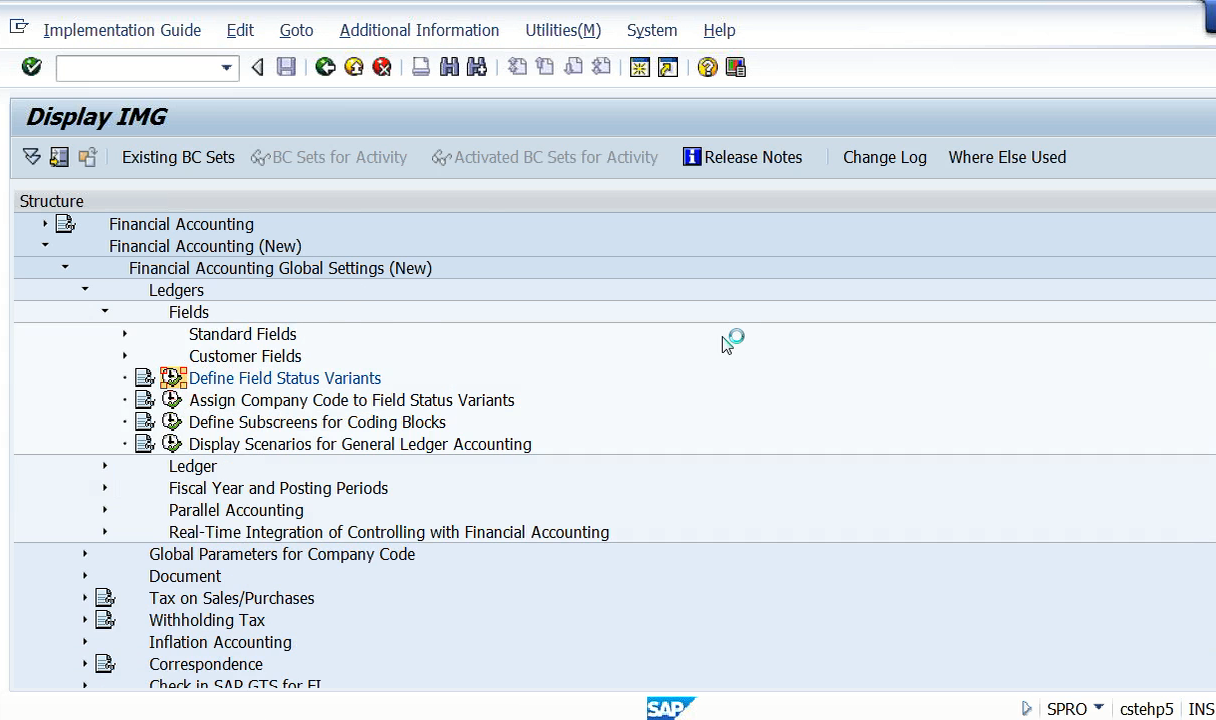The image size is (1216, 720).
Task: Click the Customize Local Layout icon
Action: (736, 67)
